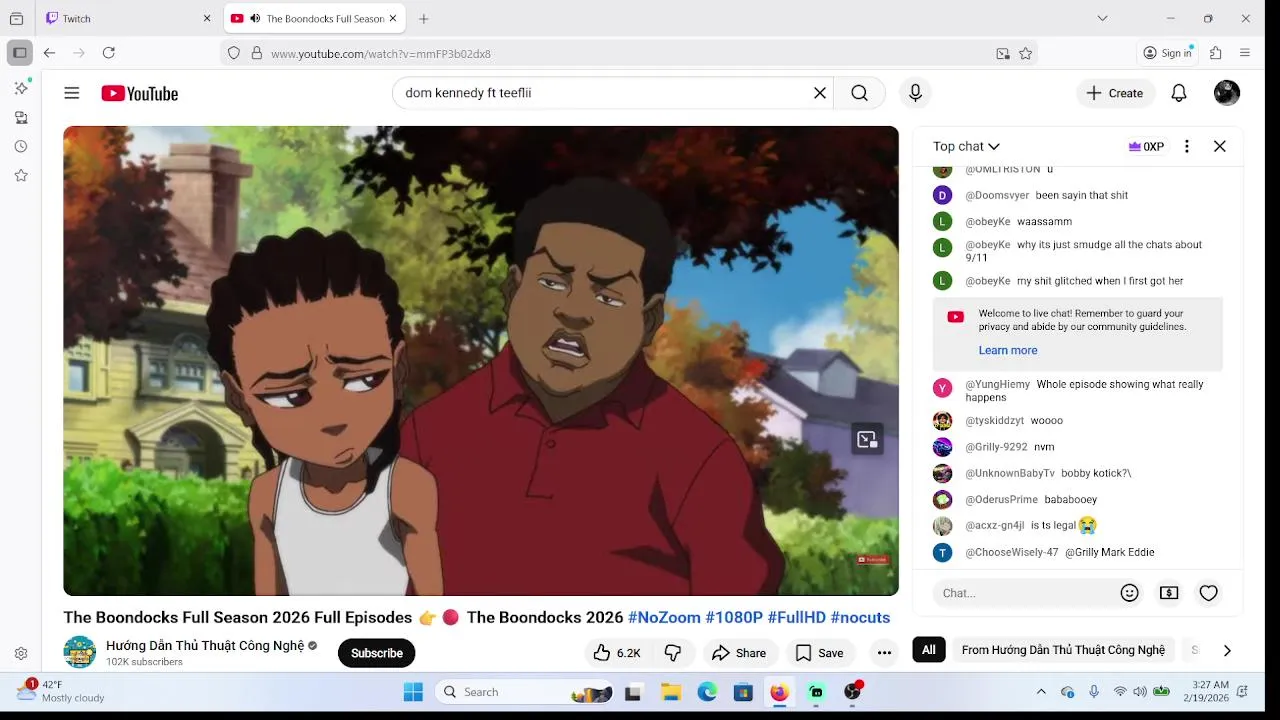Show more filter chips with right arrow

point(1227,651)
